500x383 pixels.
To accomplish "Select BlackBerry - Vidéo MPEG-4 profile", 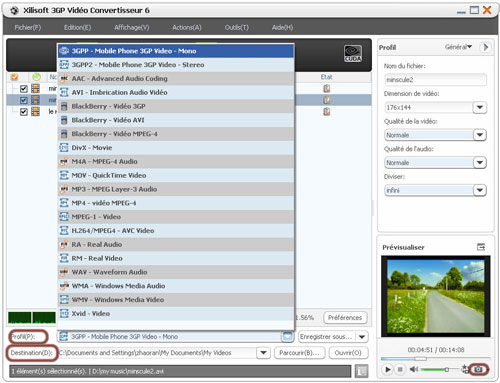I will [x=176, y=134].
